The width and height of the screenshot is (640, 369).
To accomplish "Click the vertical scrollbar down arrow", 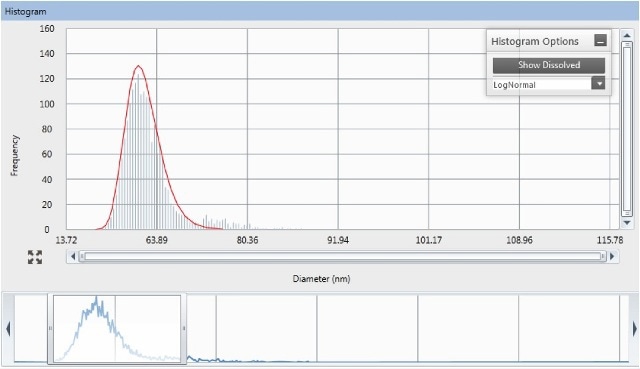I will pyautogui.click(x=627, y=223).
